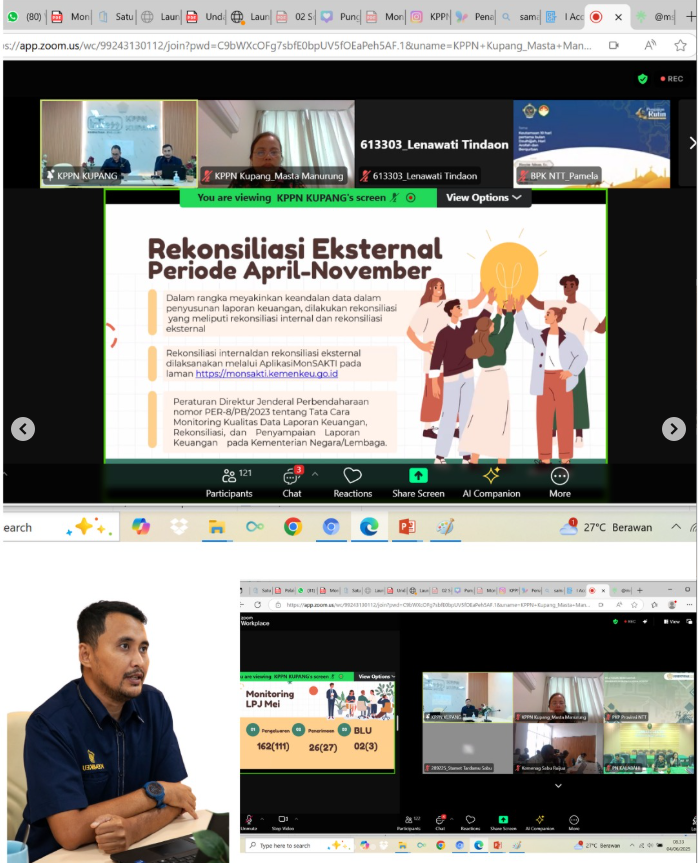Expand the chevron beside the Chat button
698x863 pixels.
(315, 474)
